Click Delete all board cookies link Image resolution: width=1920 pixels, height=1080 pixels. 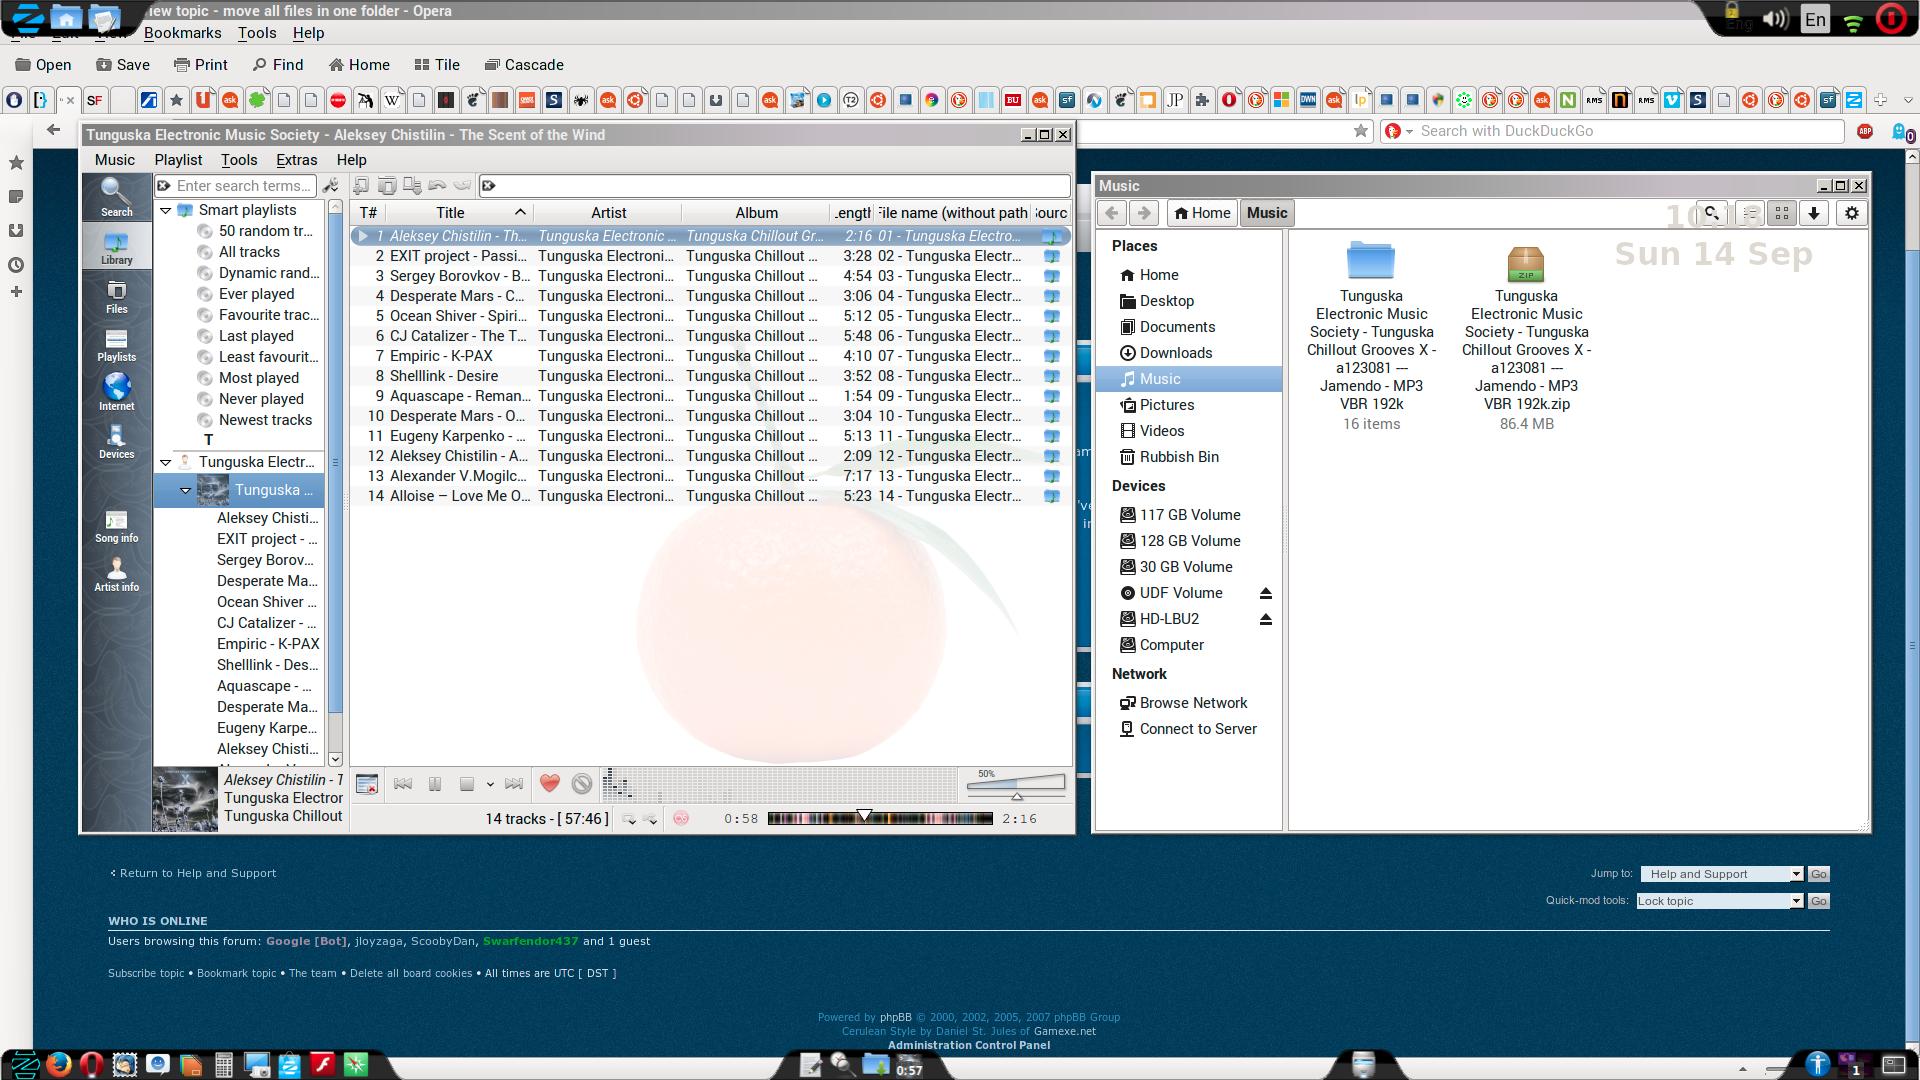pyautogui.click(x=411, y=973)
